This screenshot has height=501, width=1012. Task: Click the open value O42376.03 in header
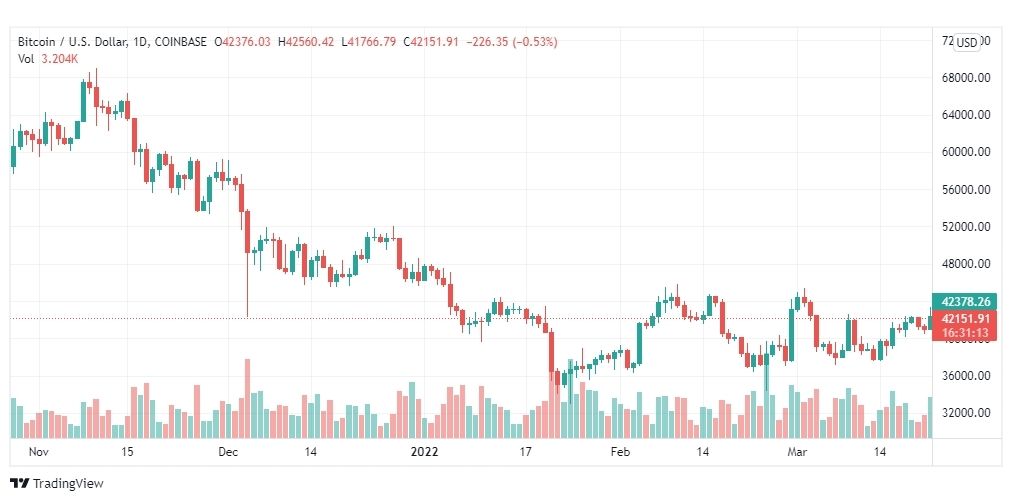246,42
